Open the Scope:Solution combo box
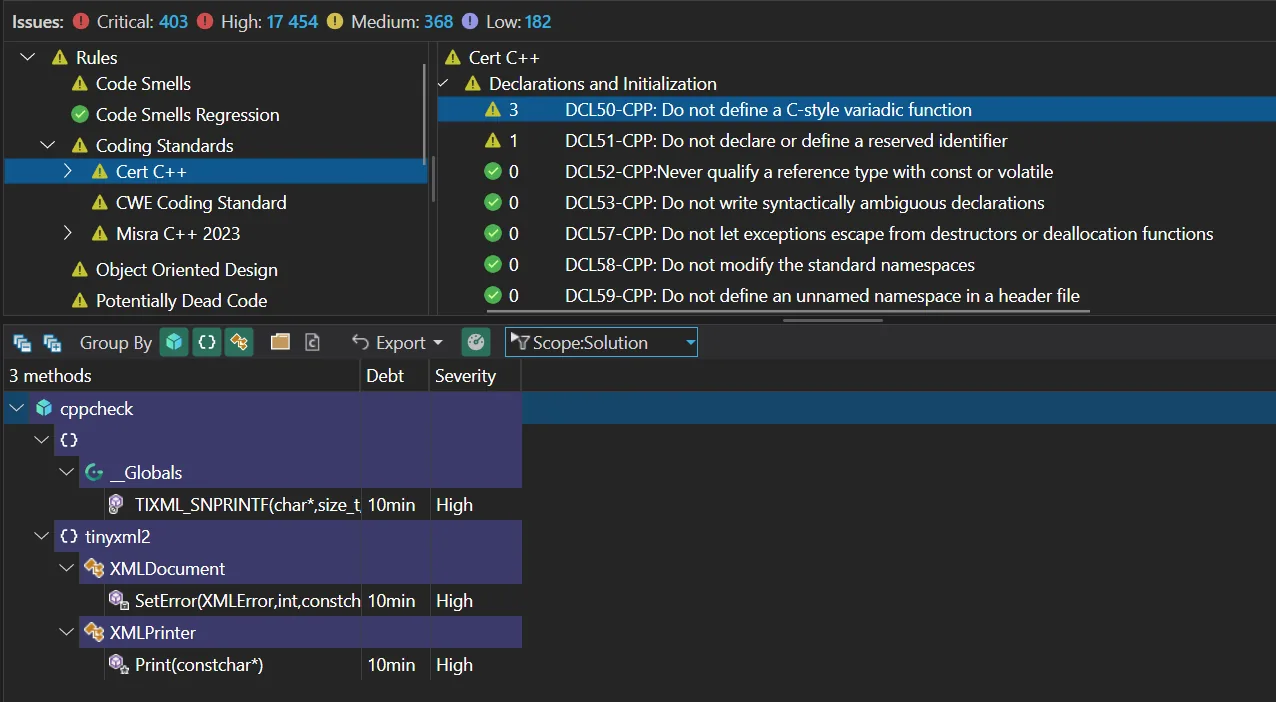 [601, 343]
